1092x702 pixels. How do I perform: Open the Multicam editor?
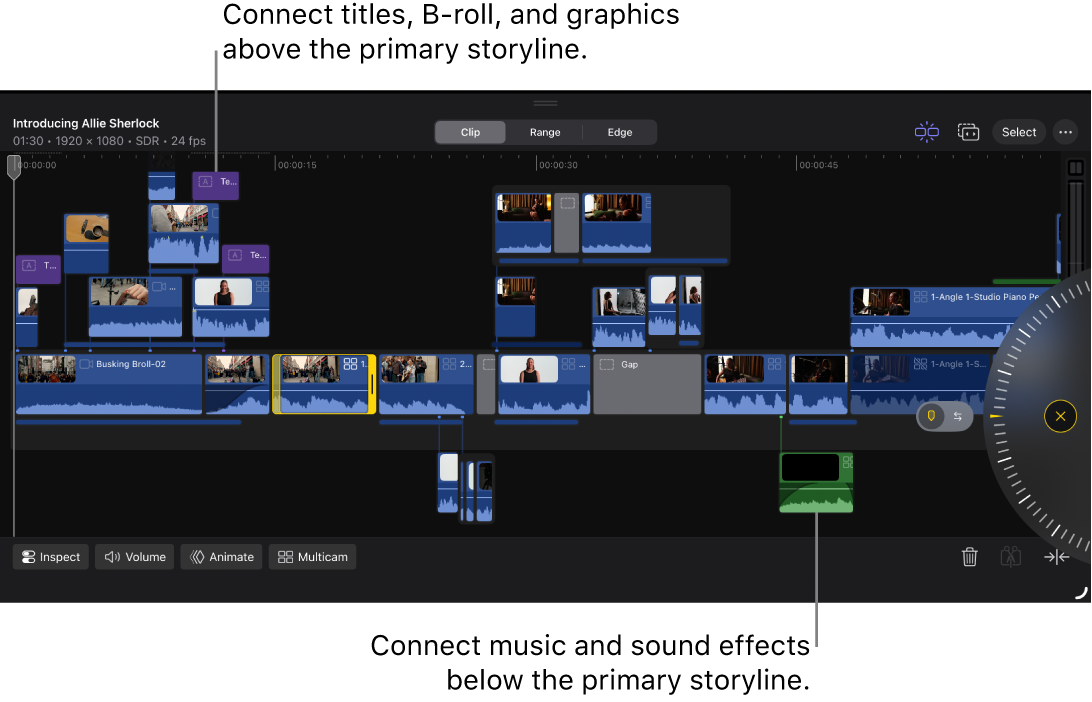[312, 557]
